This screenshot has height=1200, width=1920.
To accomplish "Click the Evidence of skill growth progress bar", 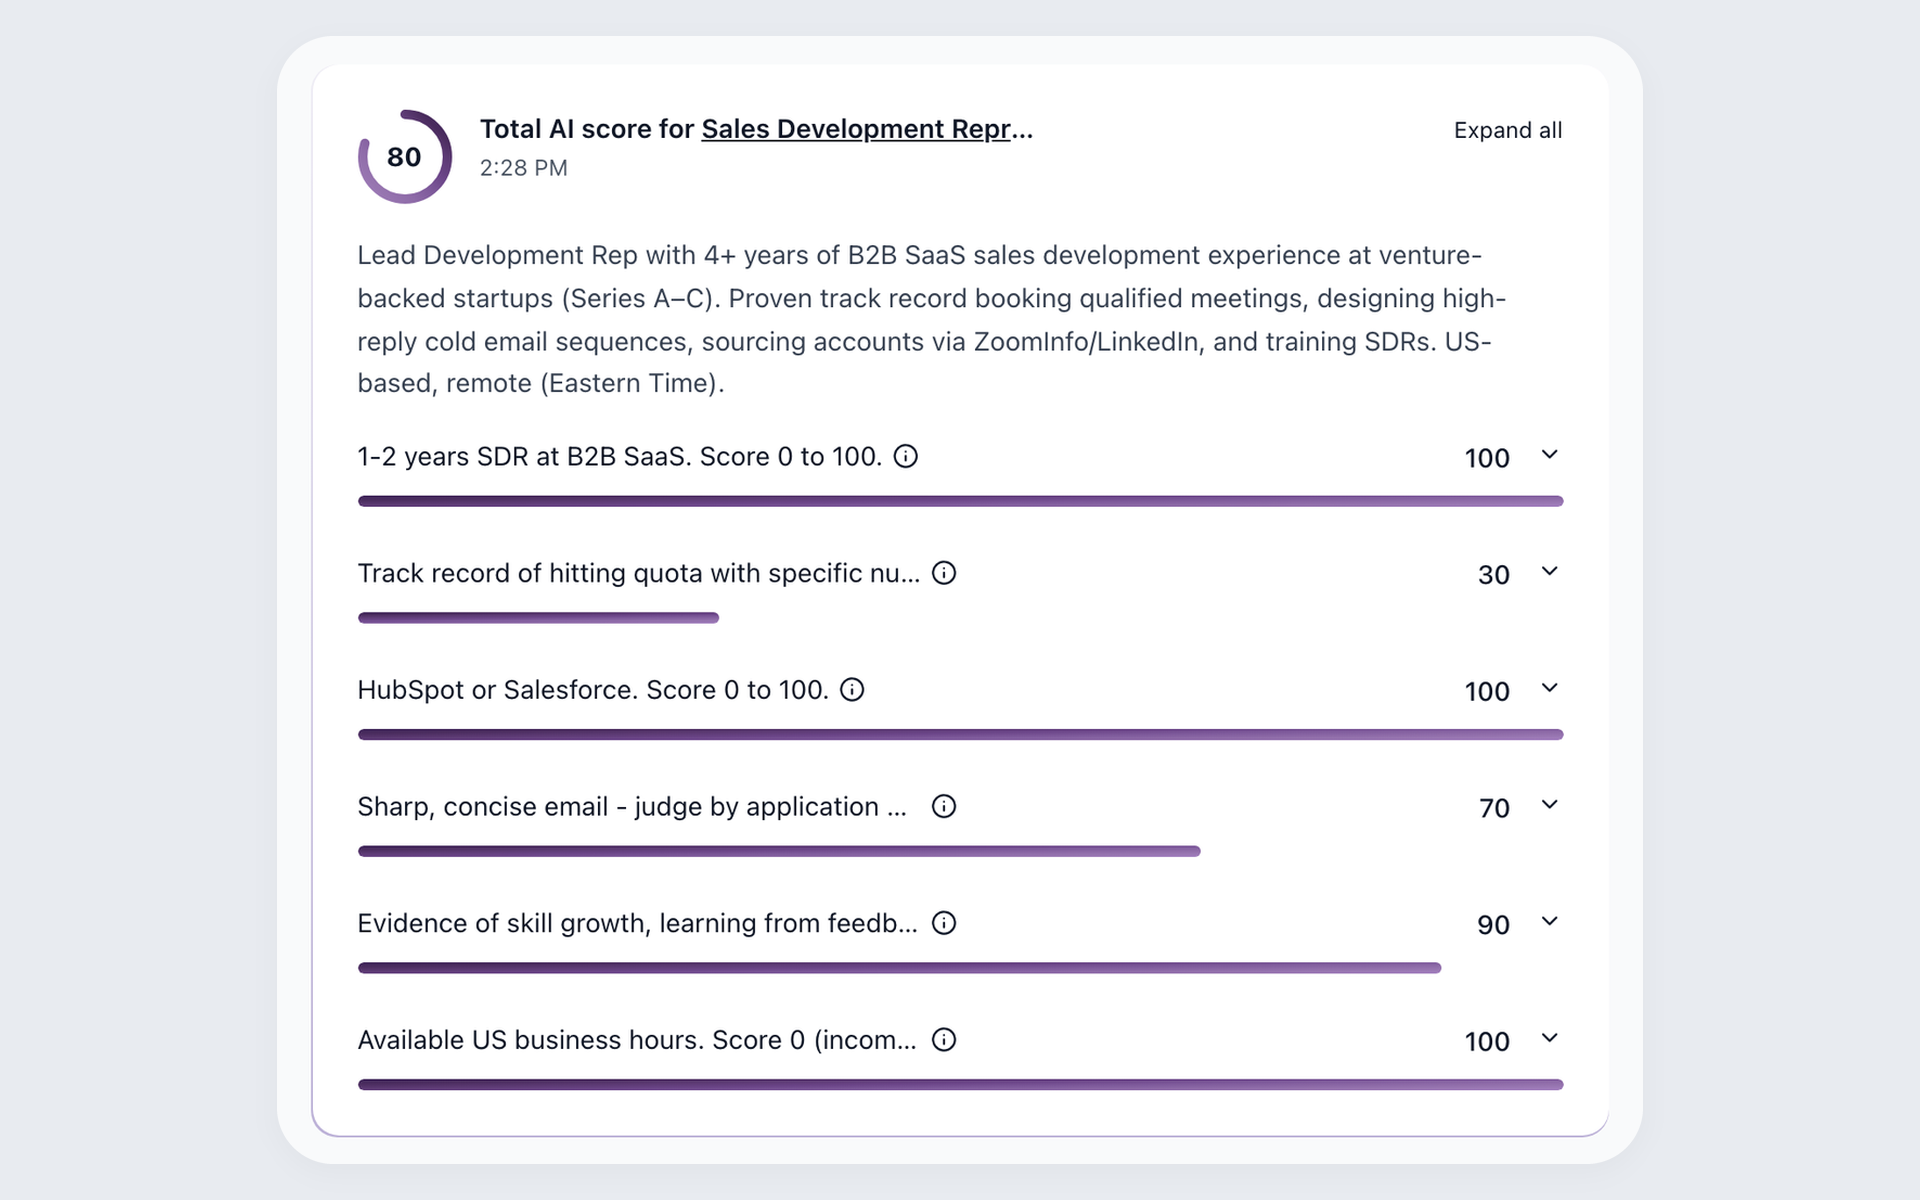I will click(899, 968).
